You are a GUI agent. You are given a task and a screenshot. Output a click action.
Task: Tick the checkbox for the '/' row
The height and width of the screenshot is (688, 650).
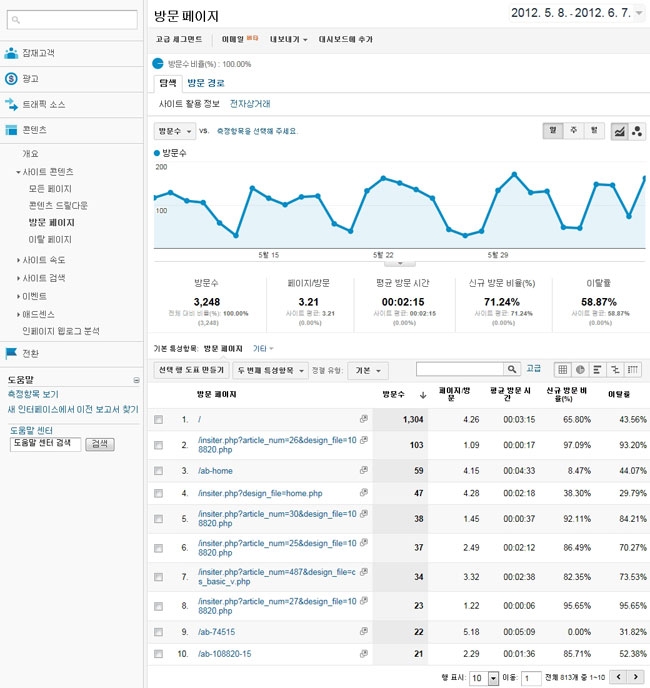(x=158, y=419)
